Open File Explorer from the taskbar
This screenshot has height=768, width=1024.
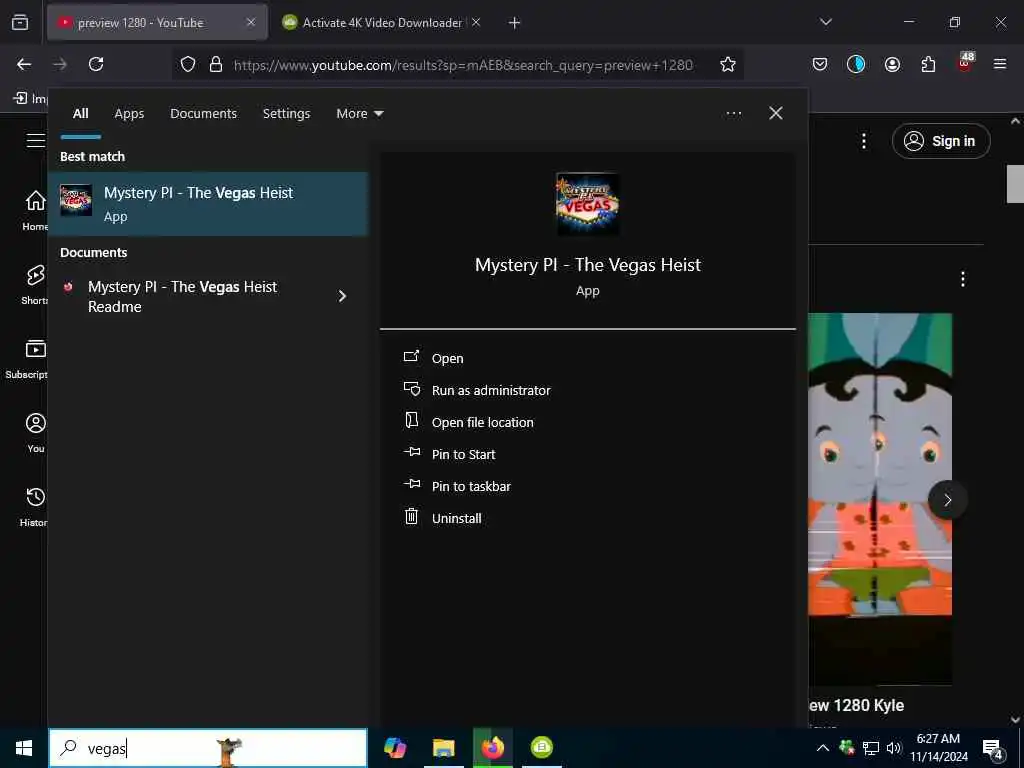pos(443,747)
